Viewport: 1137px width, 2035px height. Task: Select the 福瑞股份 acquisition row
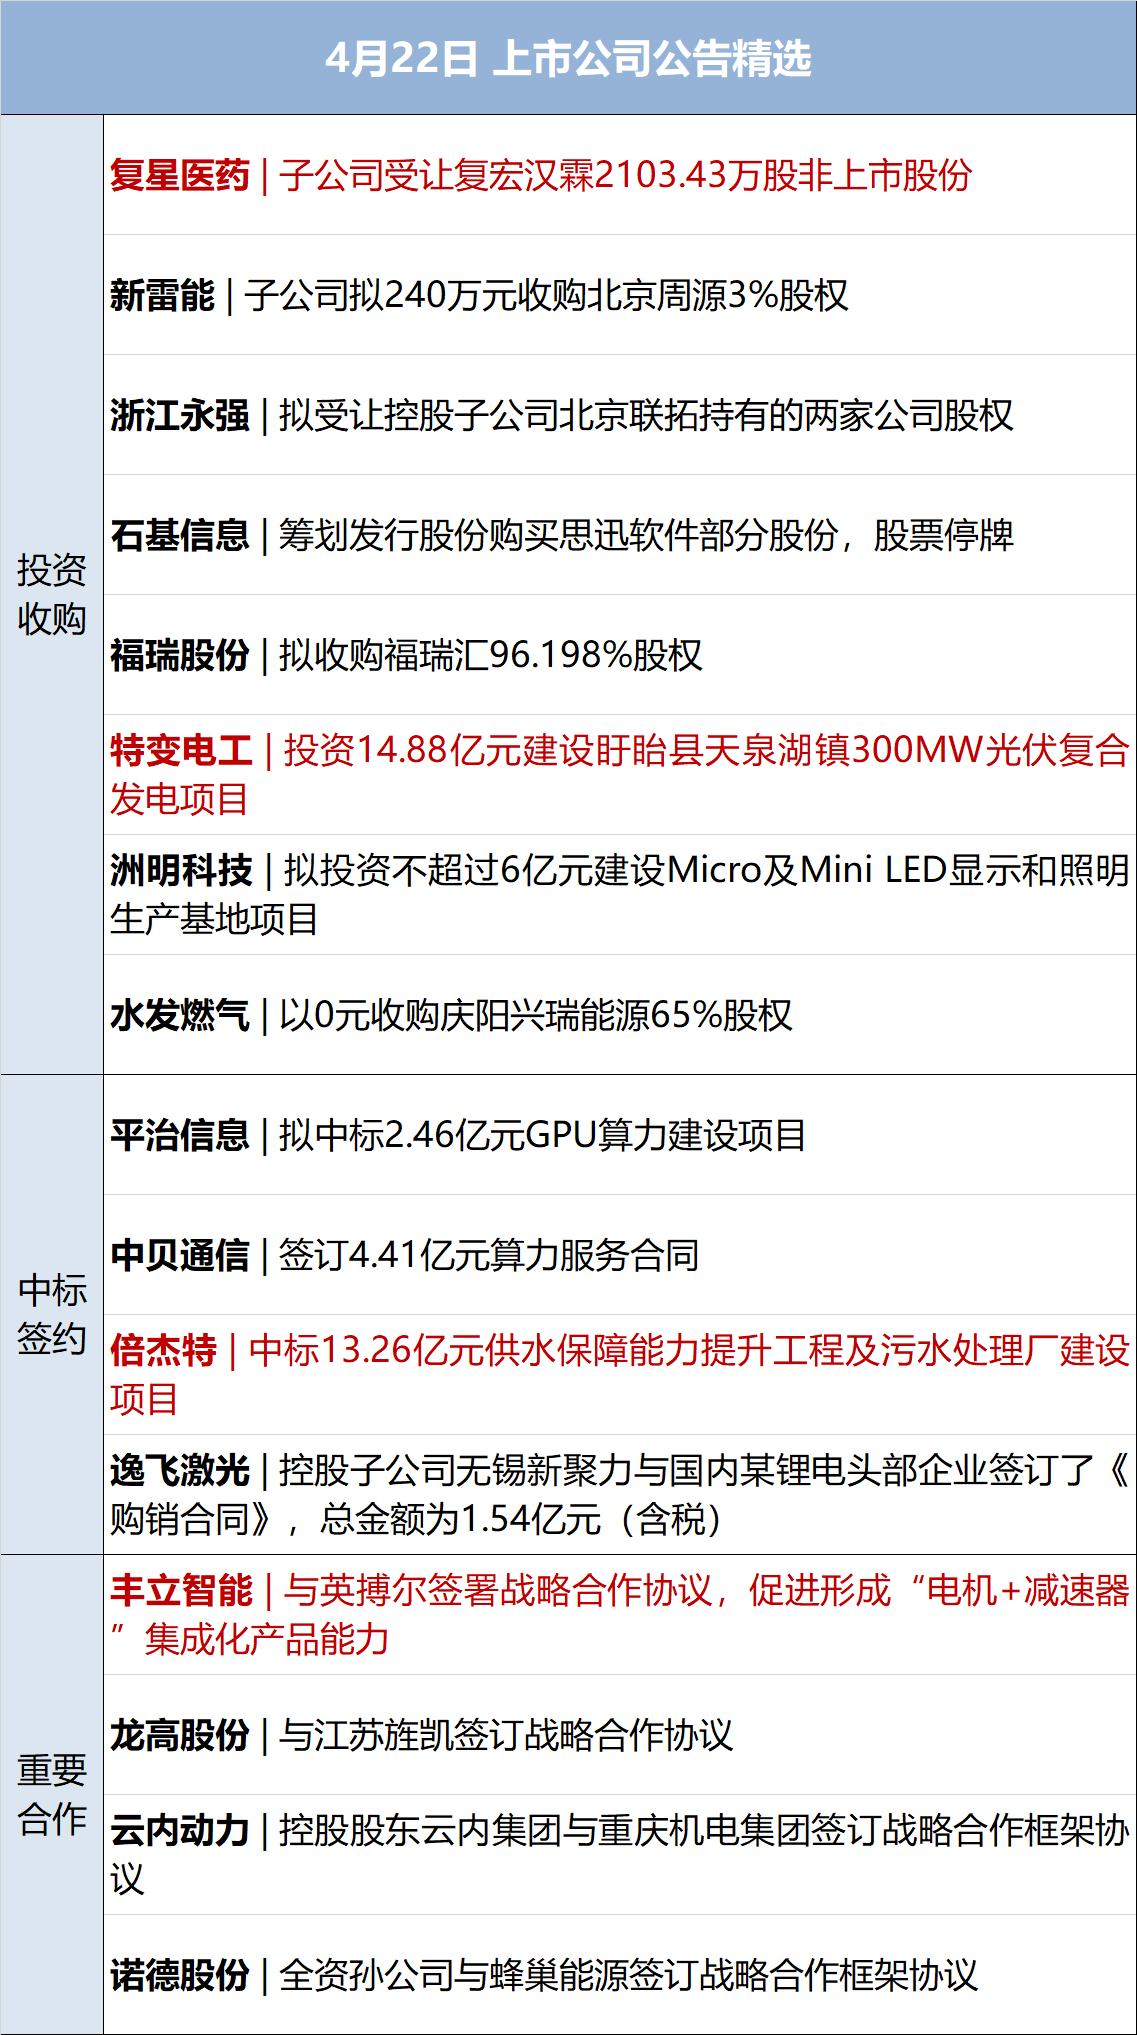pyautogui.click(x=620, y=655)
